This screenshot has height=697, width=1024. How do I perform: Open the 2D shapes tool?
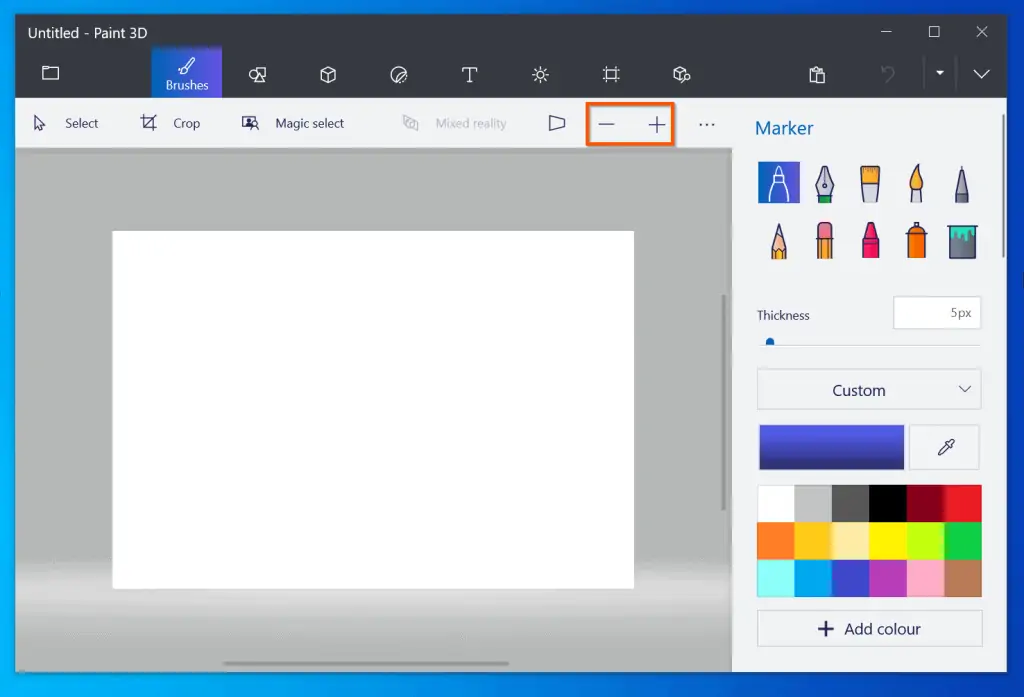point(257,74)
